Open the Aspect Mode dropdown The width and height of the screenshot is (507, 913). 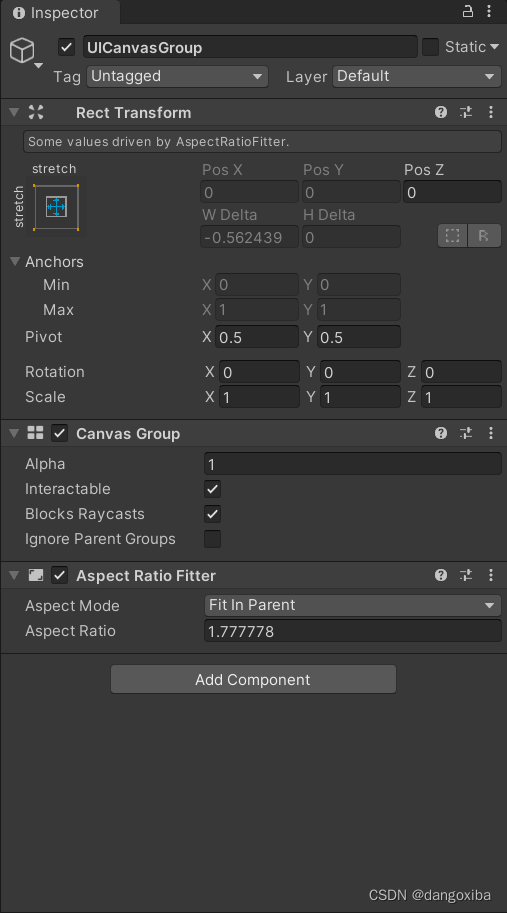point(353,606)
